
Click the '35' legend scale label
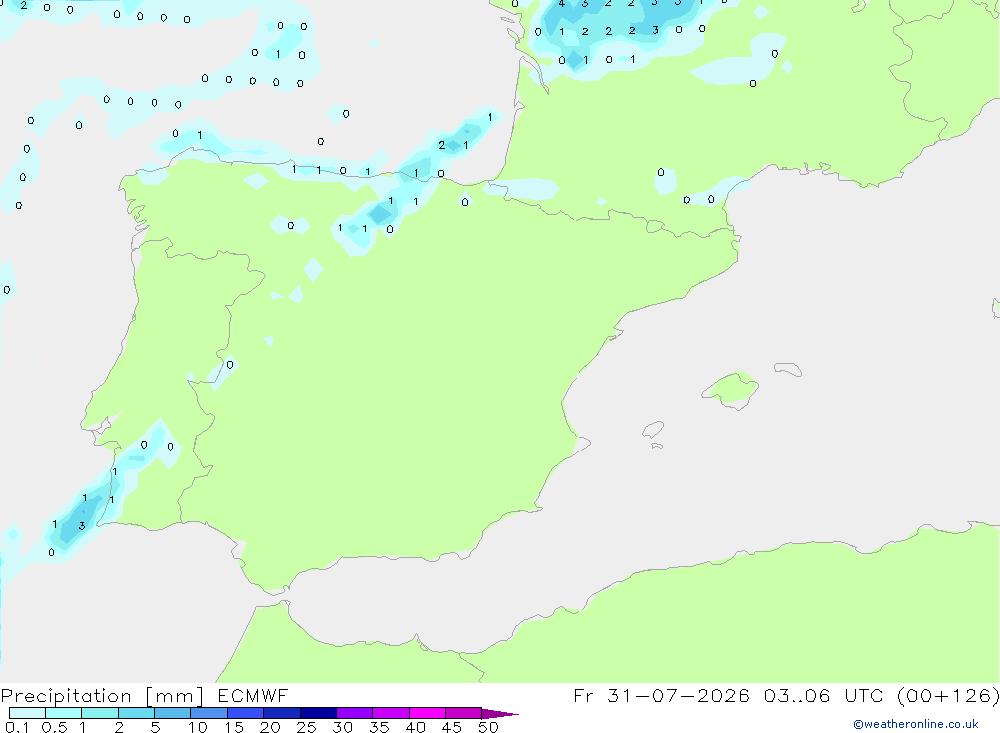click(x=379, y=727)
